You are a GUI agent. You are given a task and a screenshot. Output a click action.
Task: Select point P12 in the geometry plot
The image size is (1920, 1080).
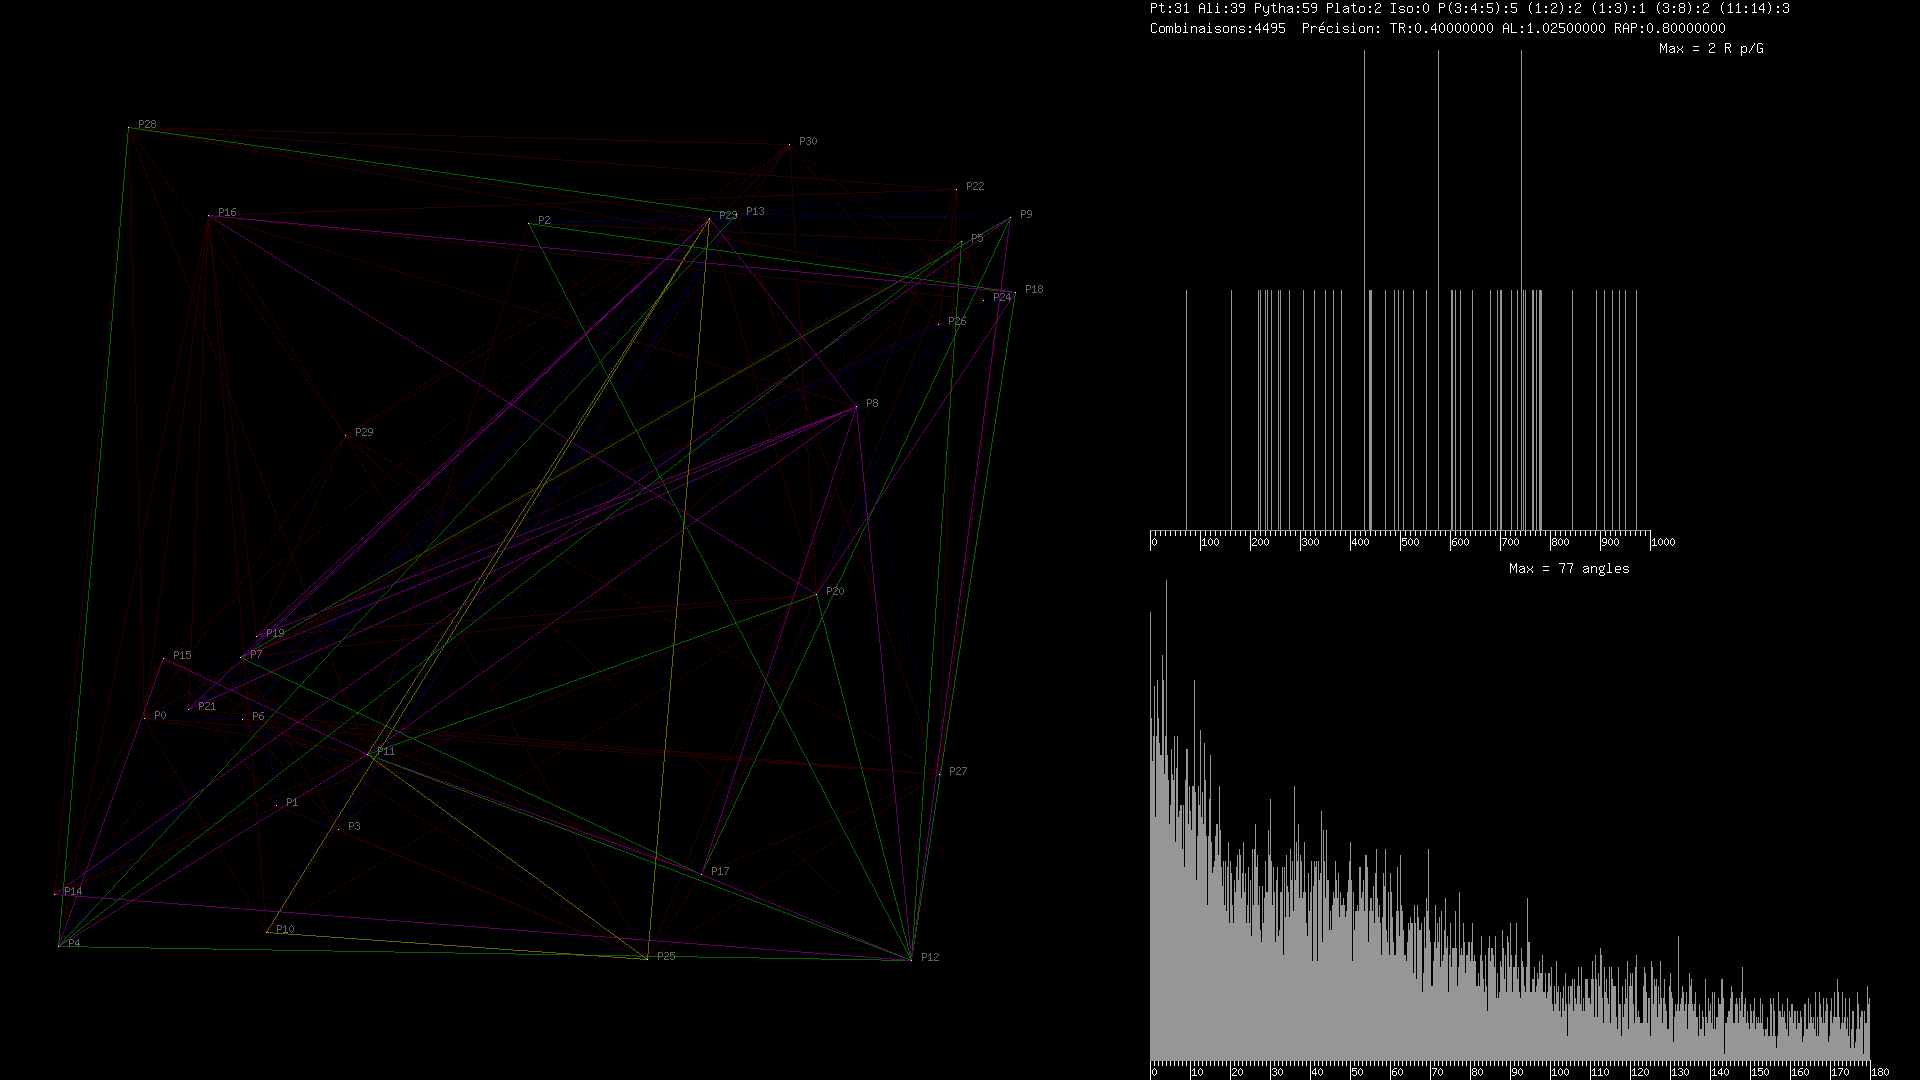click(x=911, y=959)
